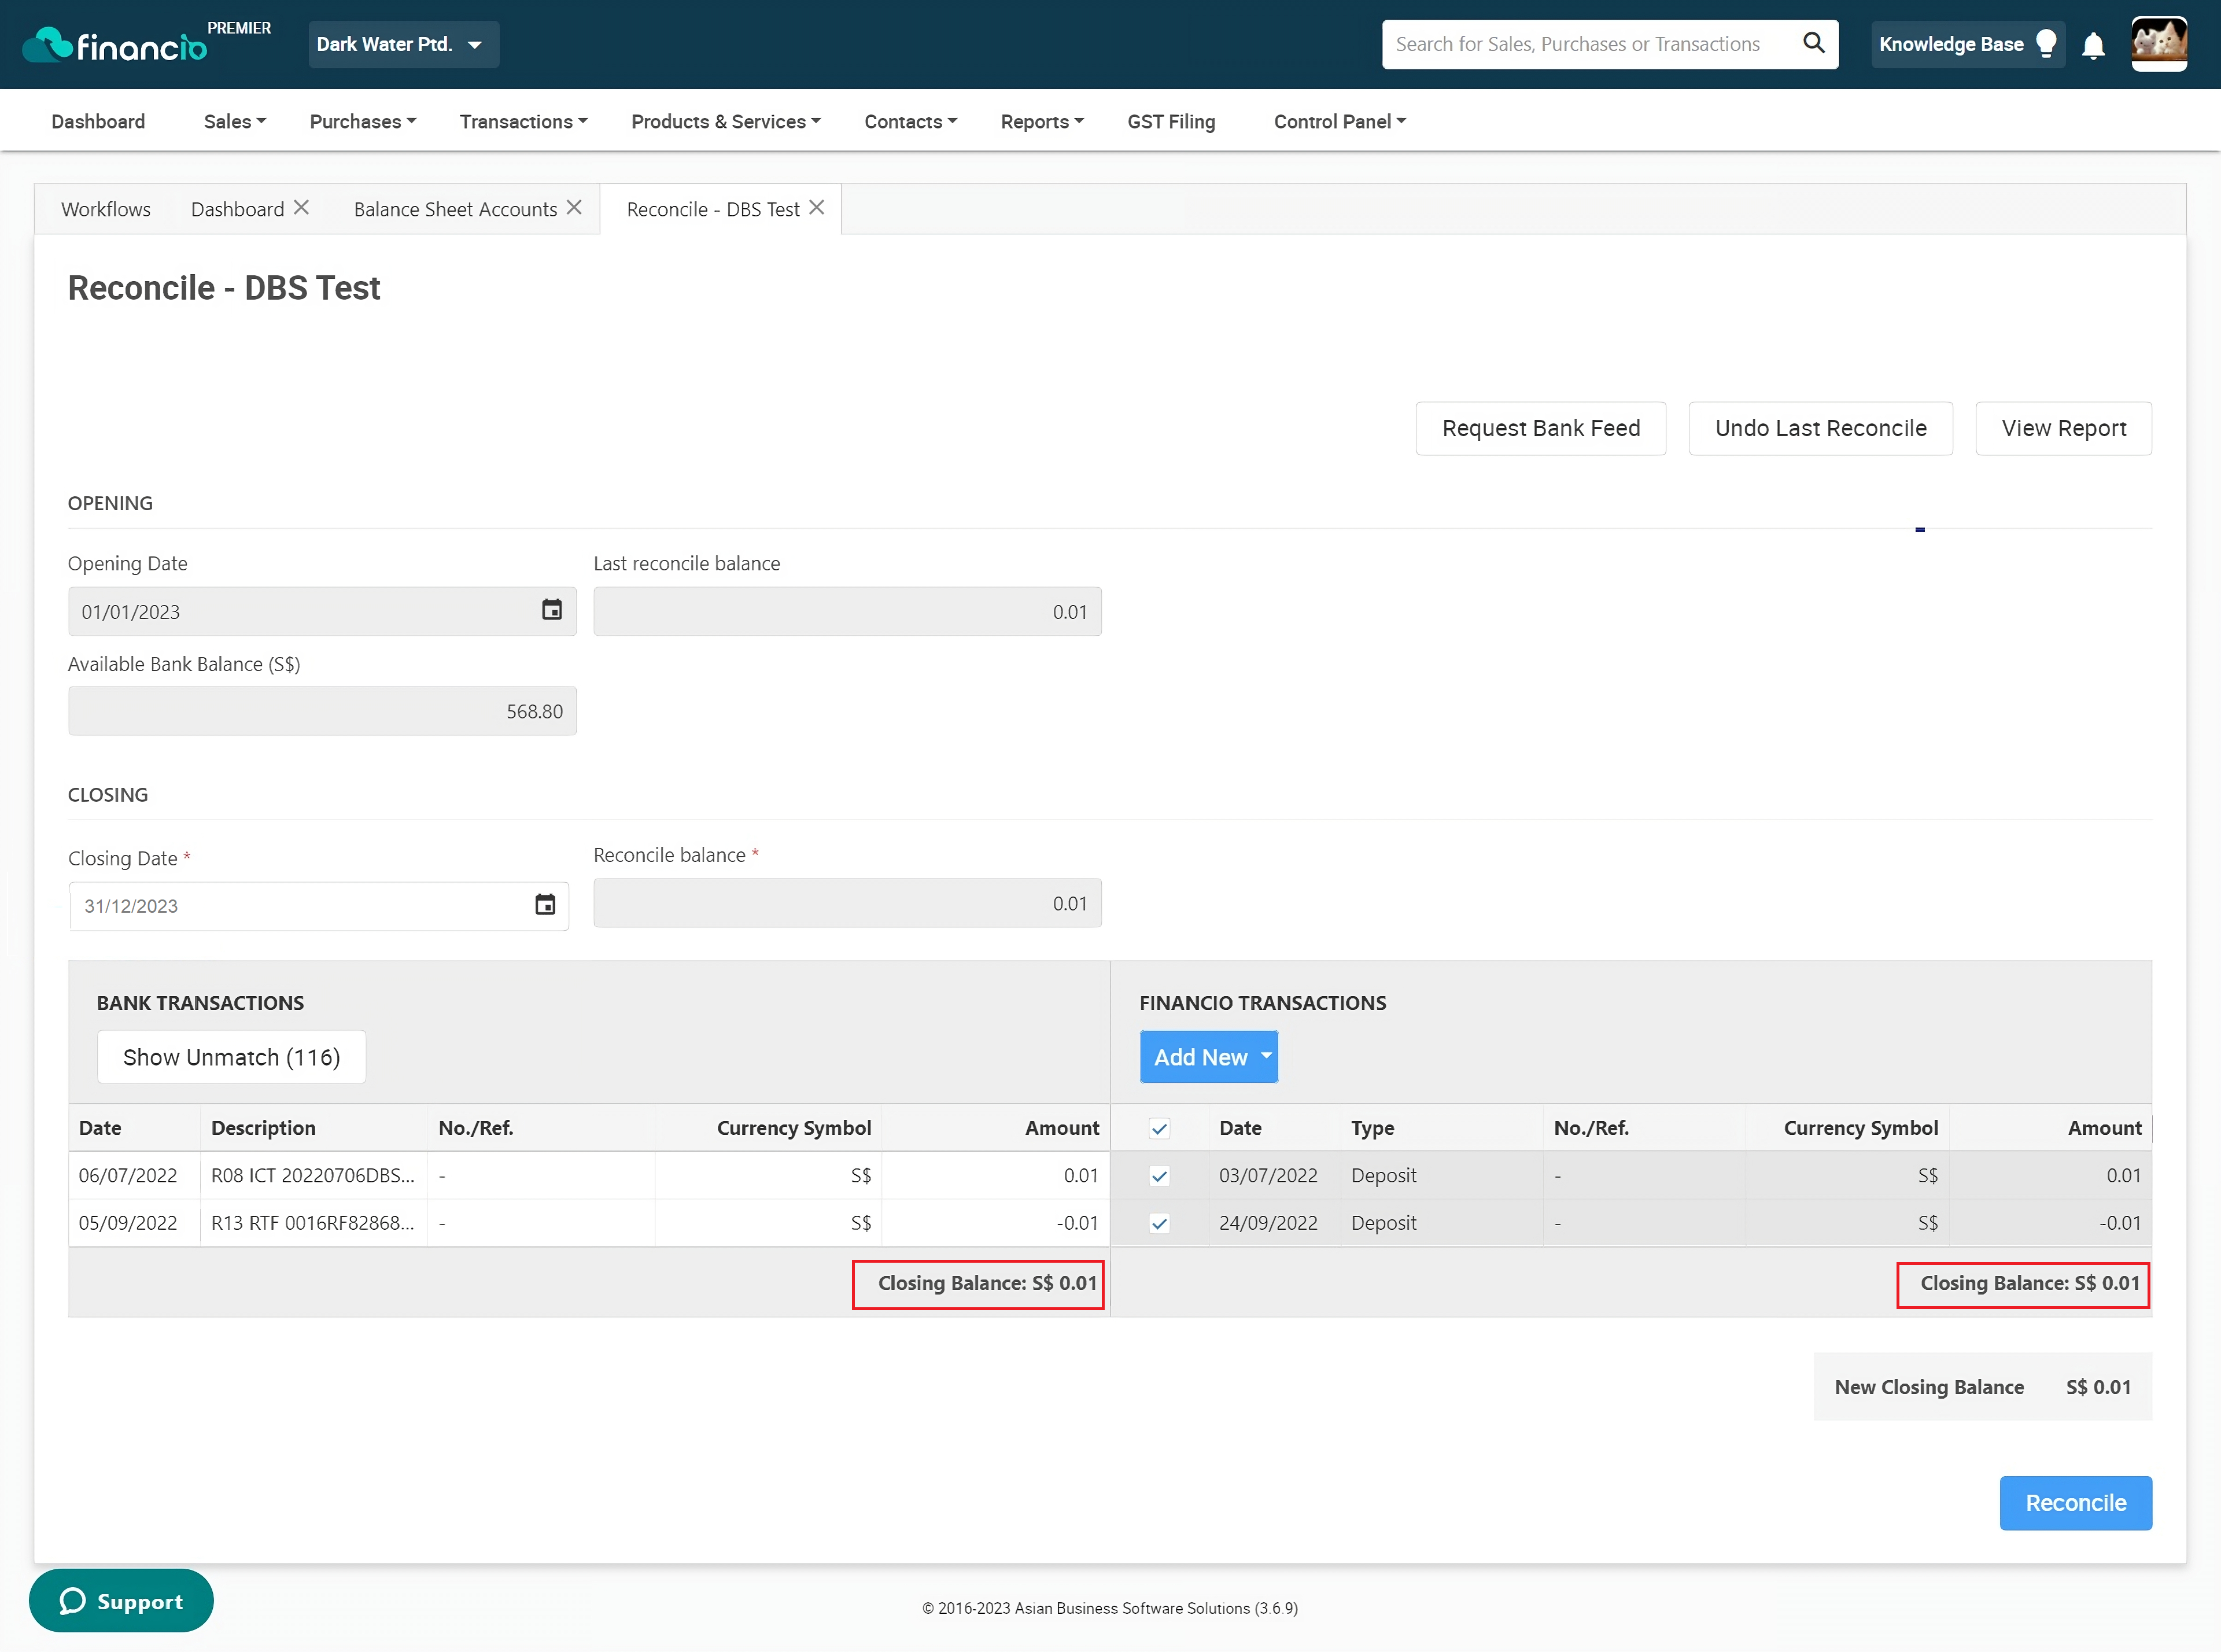Close the Dashboard tab

[301, 207]
